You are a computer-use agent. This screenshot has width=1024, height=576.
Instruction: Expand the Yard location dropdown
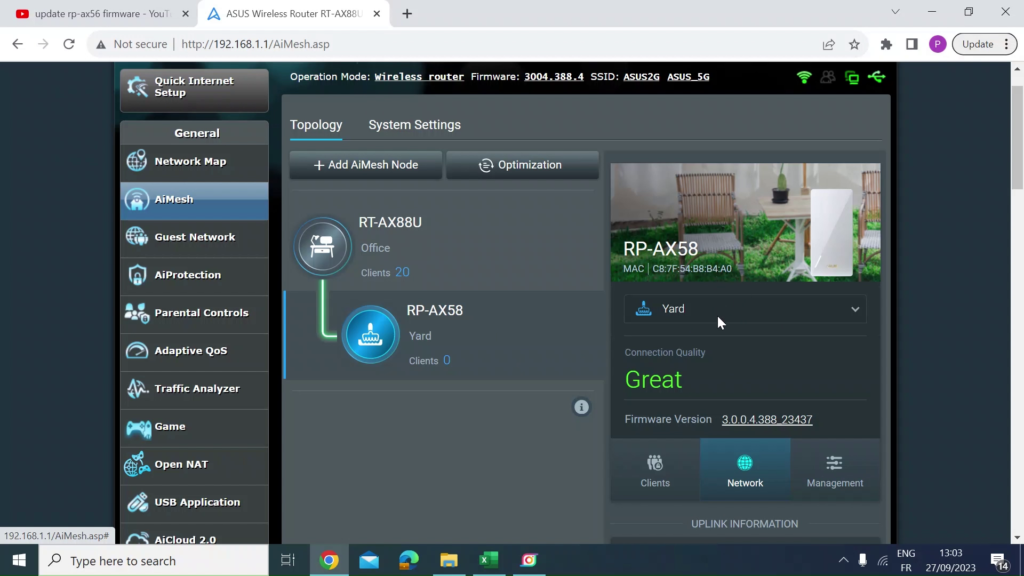tap(745, 309)
